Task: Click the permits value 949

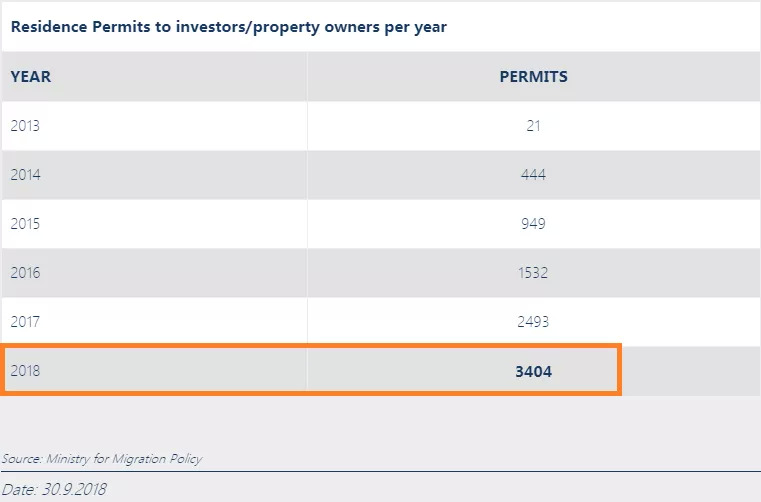Action: (x=533, y=223)
